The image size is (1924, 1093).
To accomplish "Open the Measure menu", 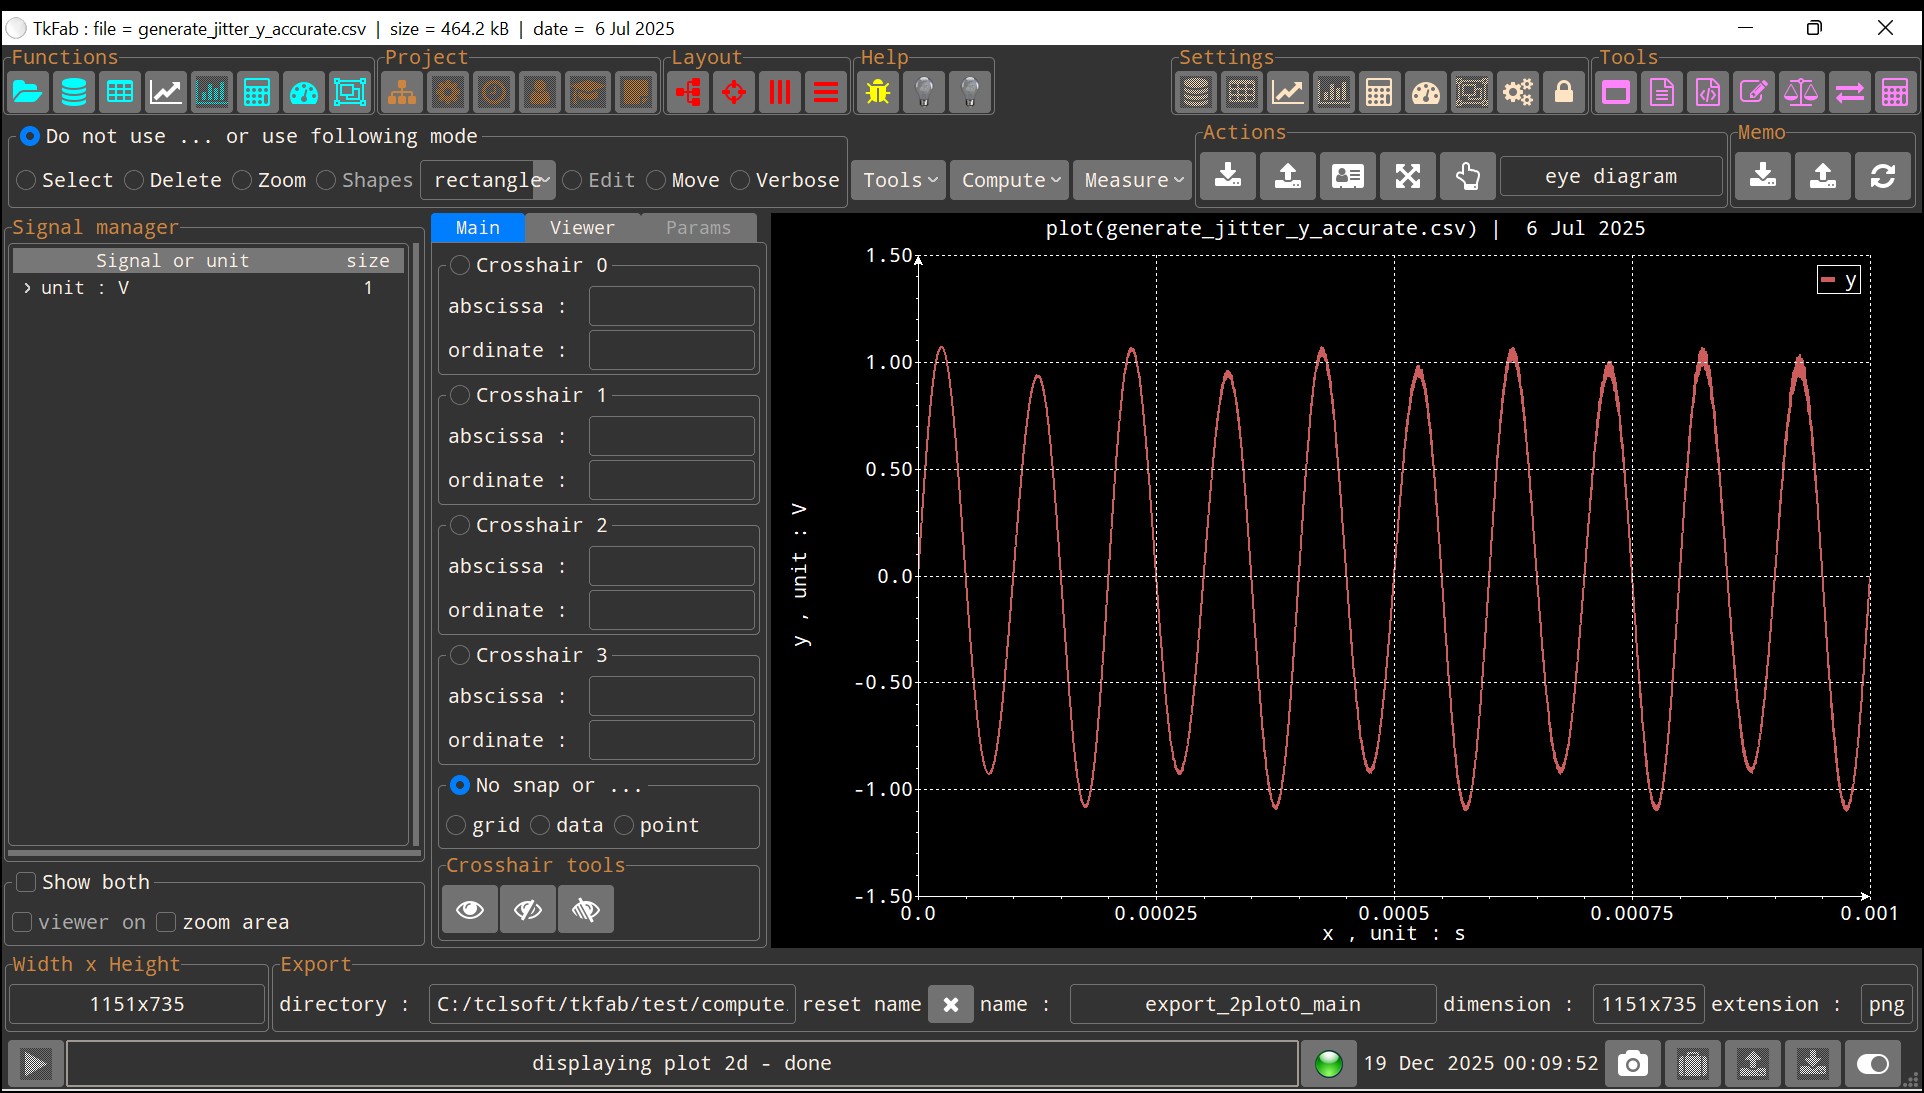I will tap(1133, 180).
